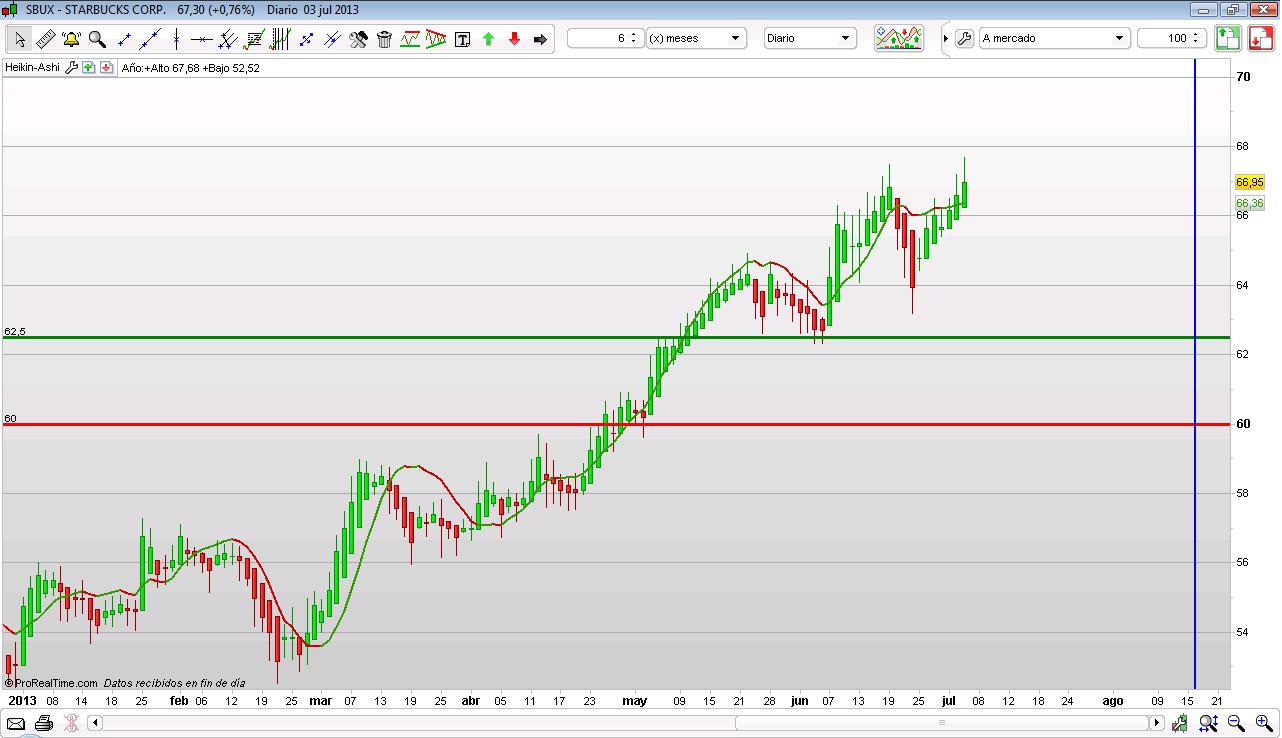This screenshot has width=1282, height=738.
Task: Select the parallel channel lines tool
Action: pos(228,39)
